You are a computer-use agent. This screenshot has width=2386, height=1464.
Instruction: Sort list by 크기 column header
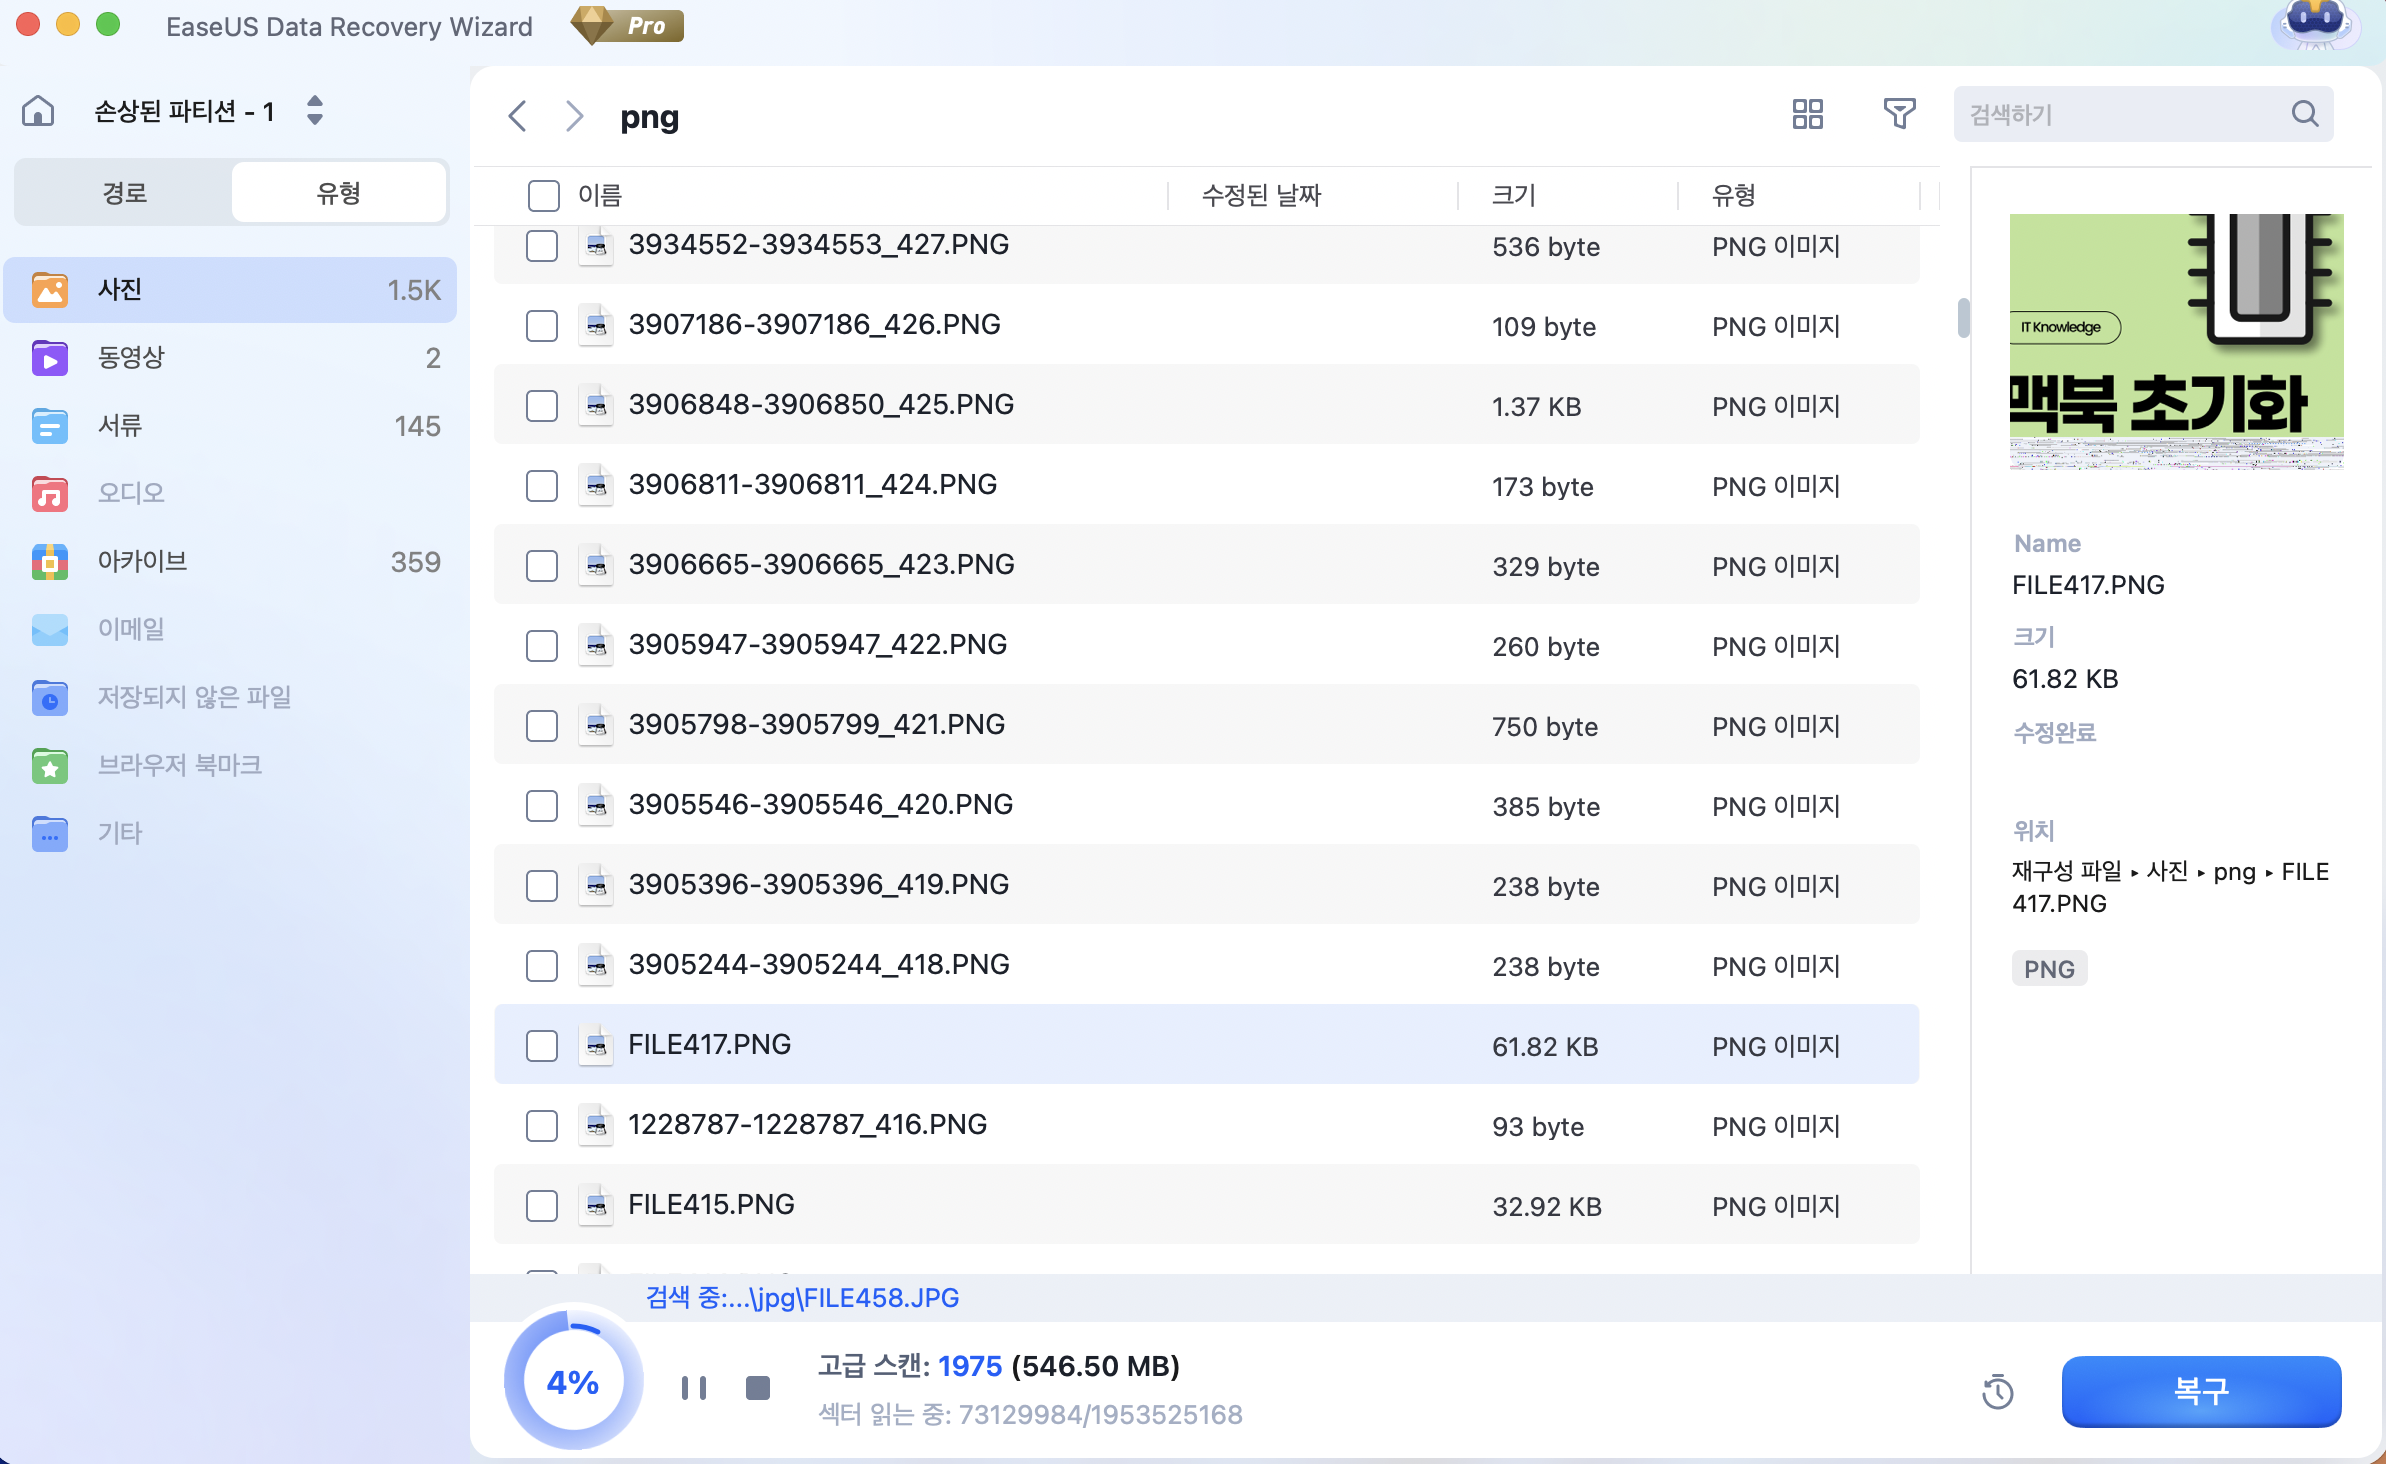point(1513,195)
